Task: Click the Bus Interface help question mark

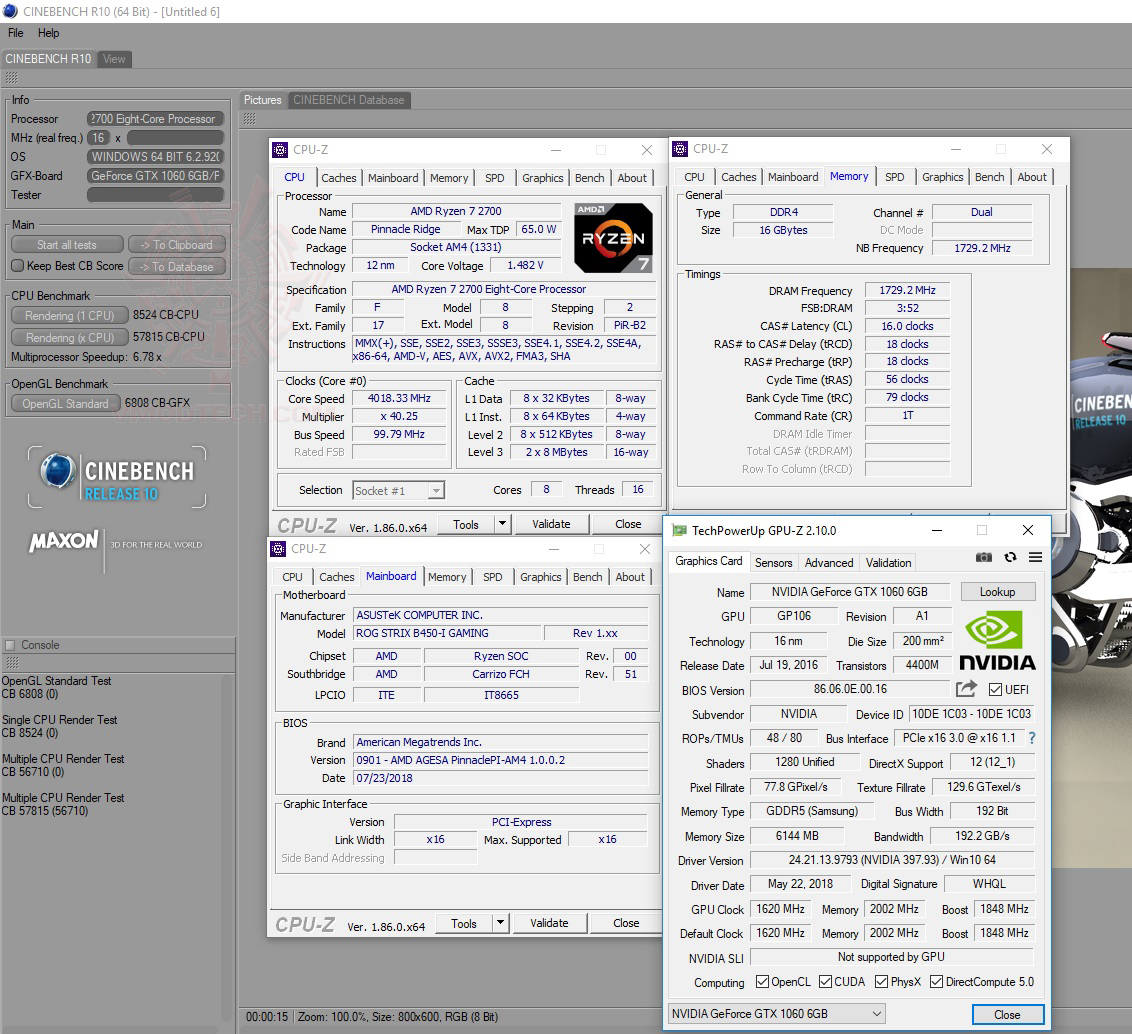Action: pyautogui.click(x=1030, y=738)
